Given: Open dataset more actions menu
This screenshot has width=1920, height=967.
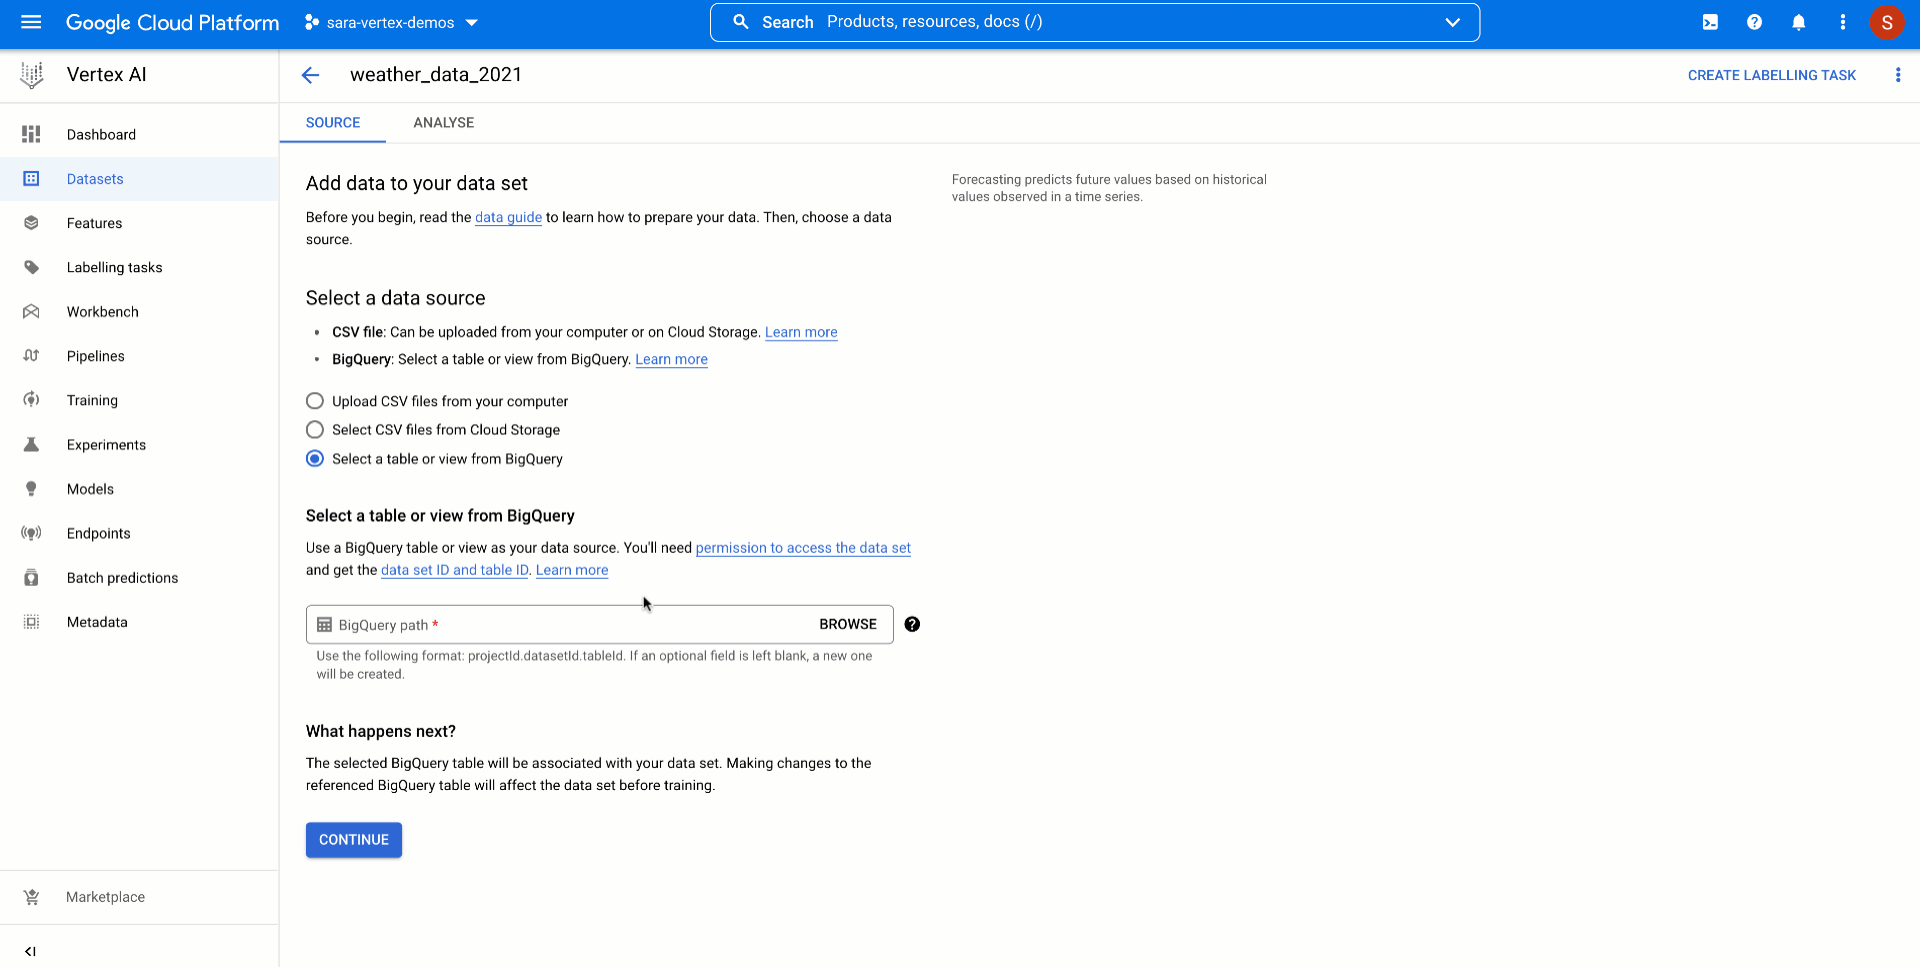Looking at the screenshot, I should 1897,75.
